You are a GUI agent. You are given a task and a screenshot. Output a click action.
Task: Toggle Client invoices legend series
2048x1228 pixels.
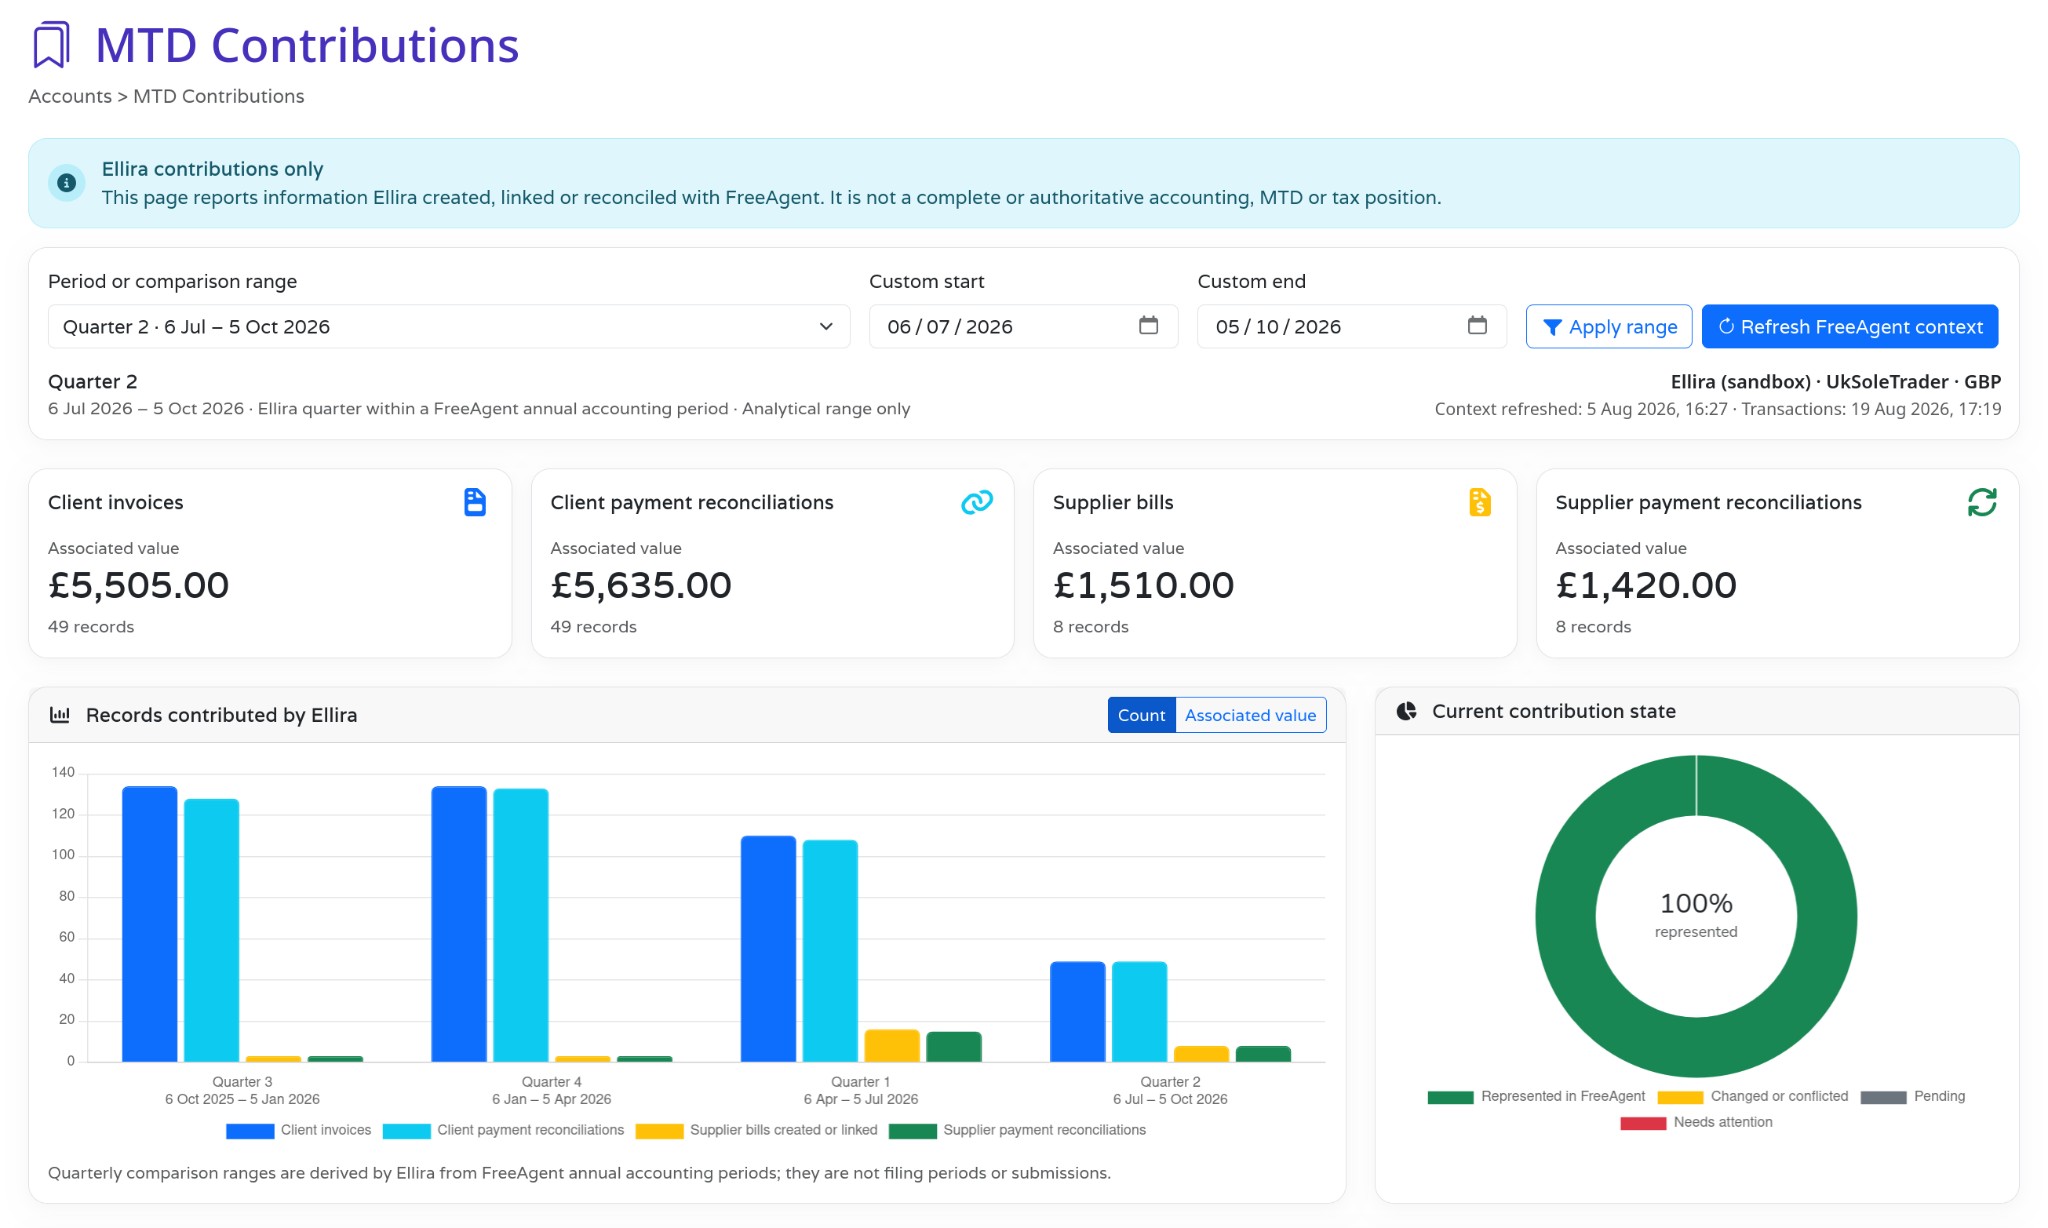tap(299, 1130)
